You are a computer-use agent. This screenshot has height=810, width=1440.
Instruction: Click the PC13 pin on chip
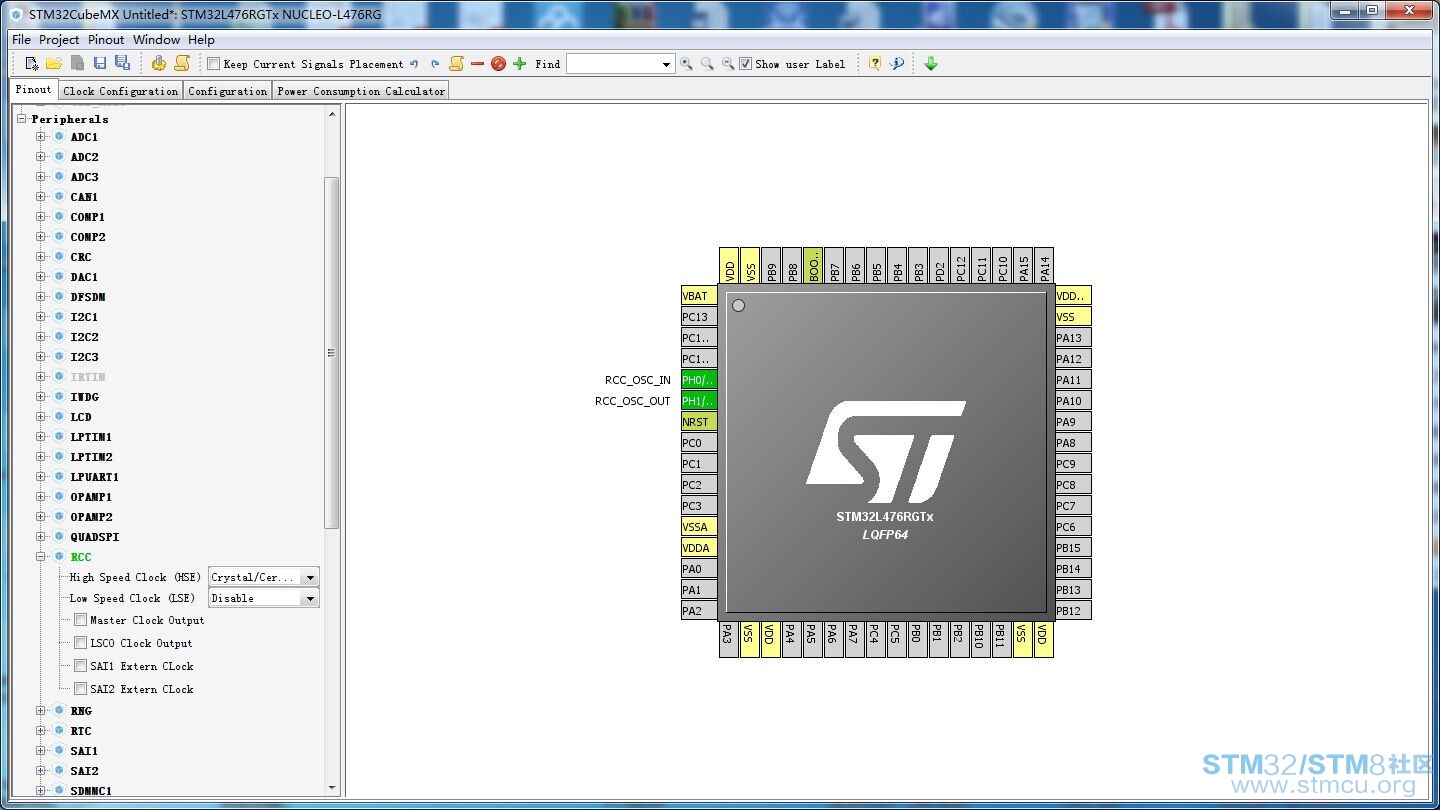699,317
